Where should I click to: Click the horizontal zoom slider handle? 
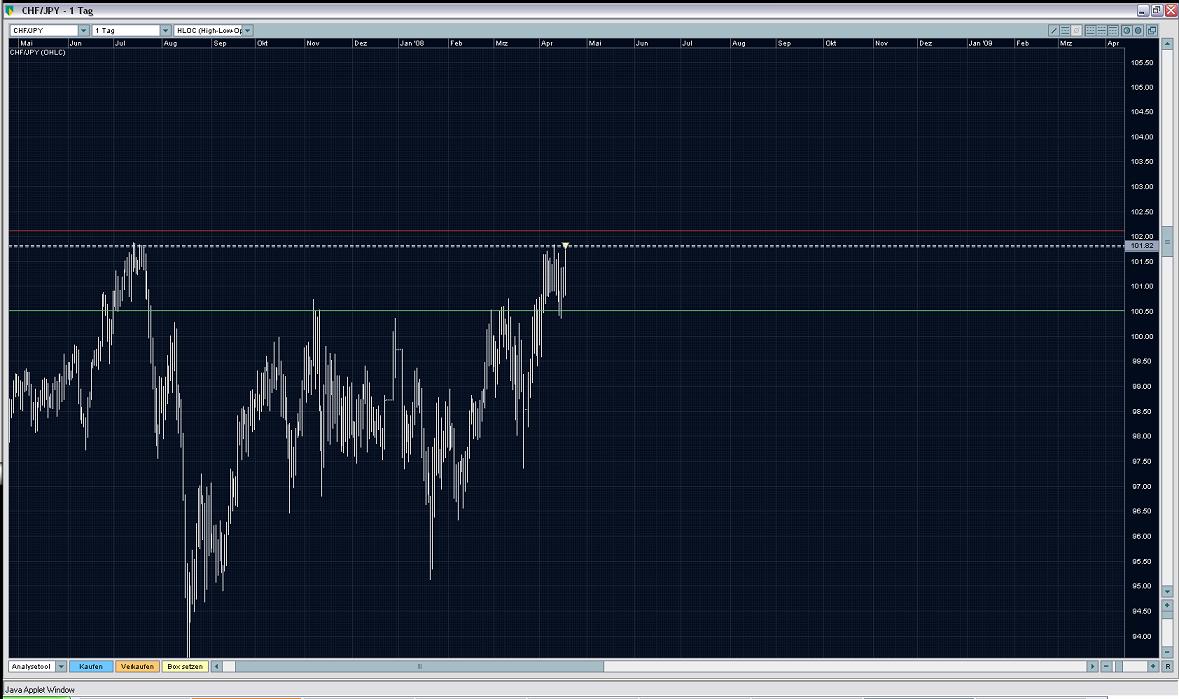pos(1119,666)
